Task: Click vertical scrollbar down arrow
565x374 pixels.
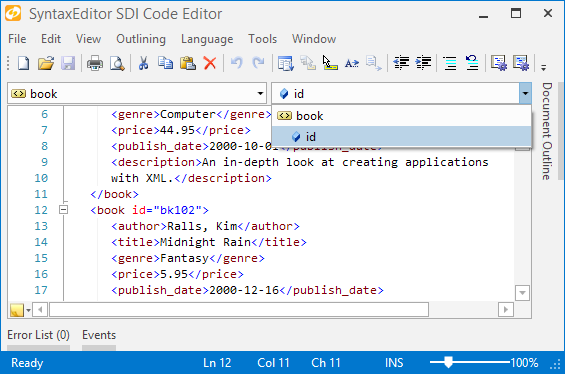Action: pyautogui.click(x=522, y=293)
